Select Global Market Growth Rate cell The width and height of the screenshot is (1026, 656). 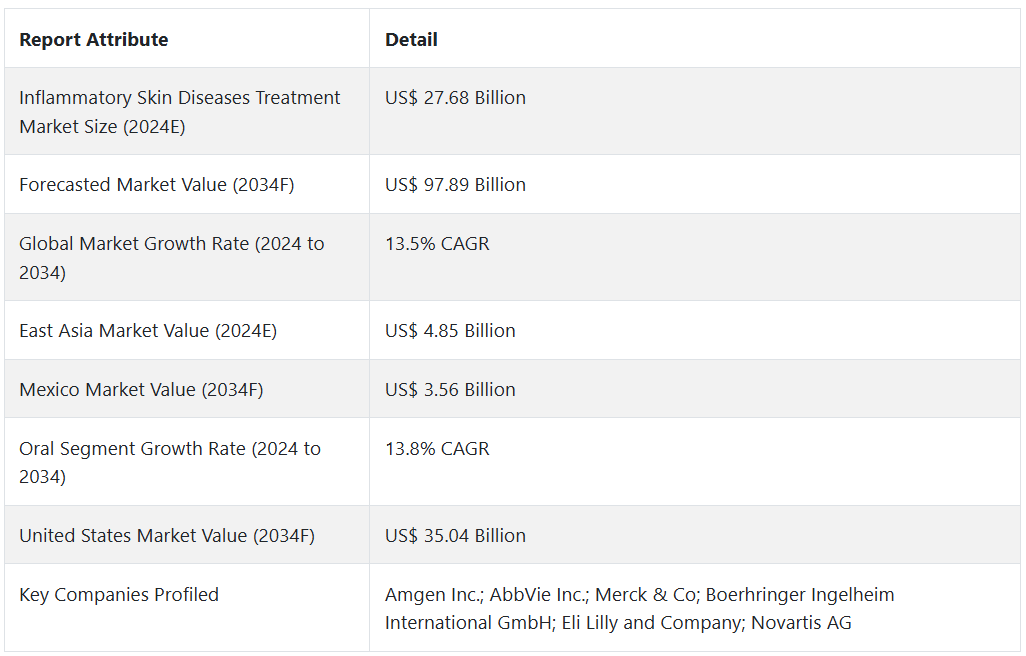[172, 258]
